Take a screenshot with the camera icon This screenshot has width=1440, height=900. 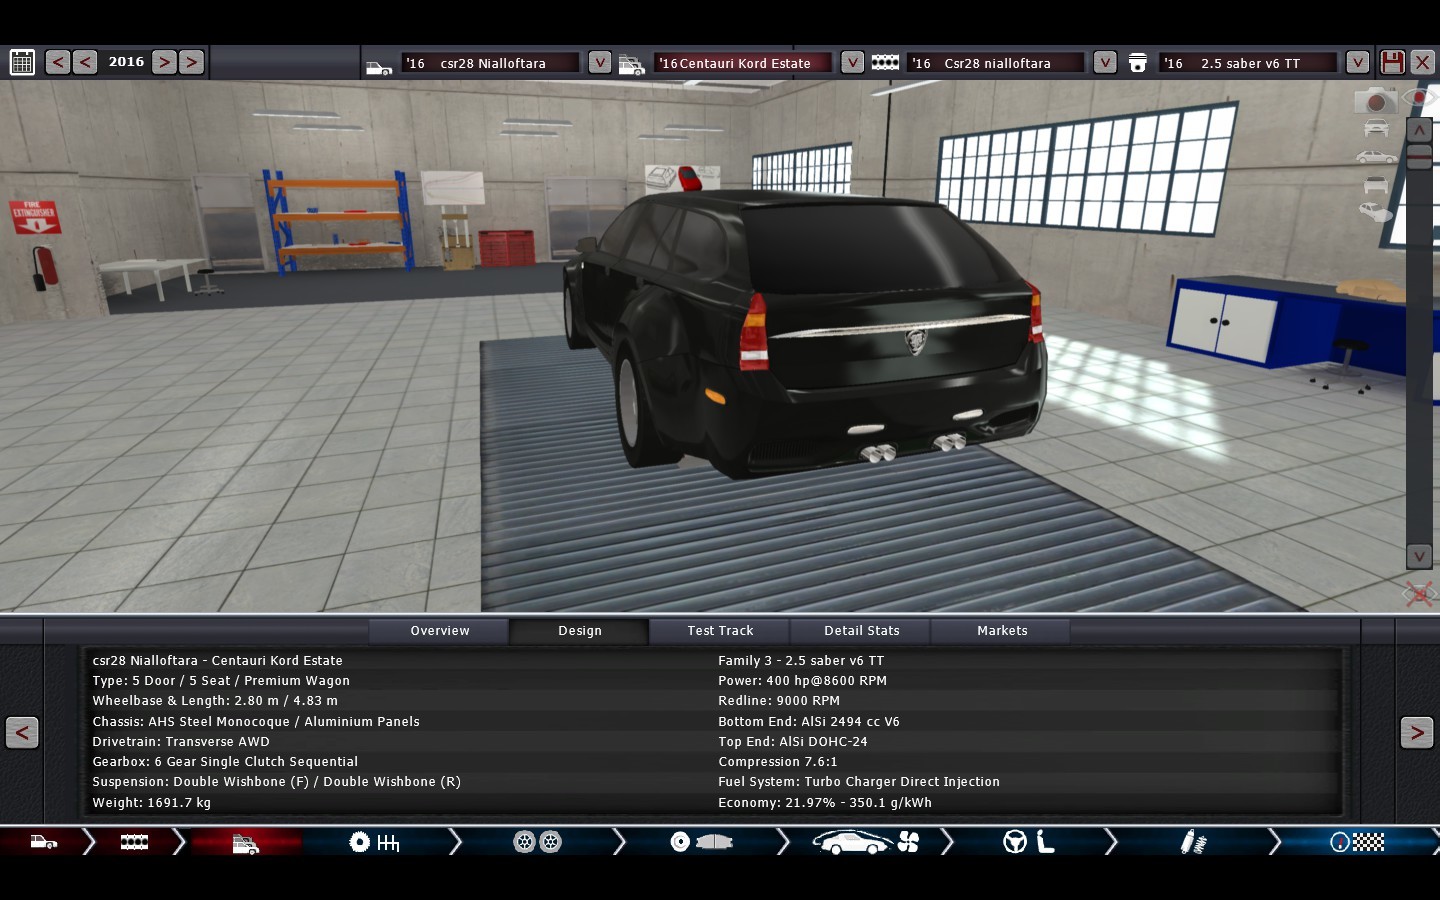tap(1375, 101)
